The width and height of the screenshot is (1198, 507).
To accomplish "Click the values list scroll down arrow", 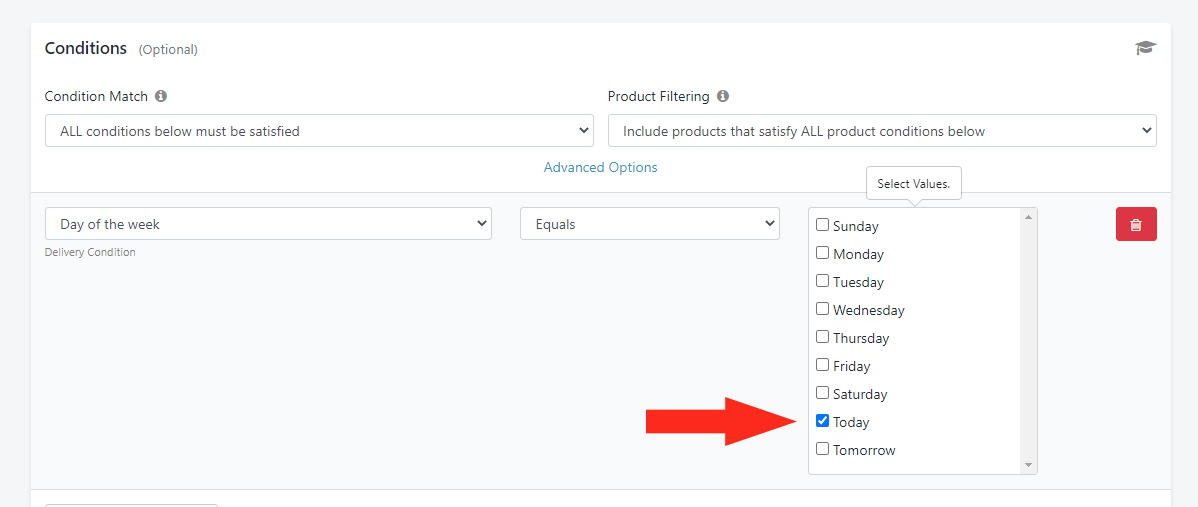I will (x=1028, y=465).
